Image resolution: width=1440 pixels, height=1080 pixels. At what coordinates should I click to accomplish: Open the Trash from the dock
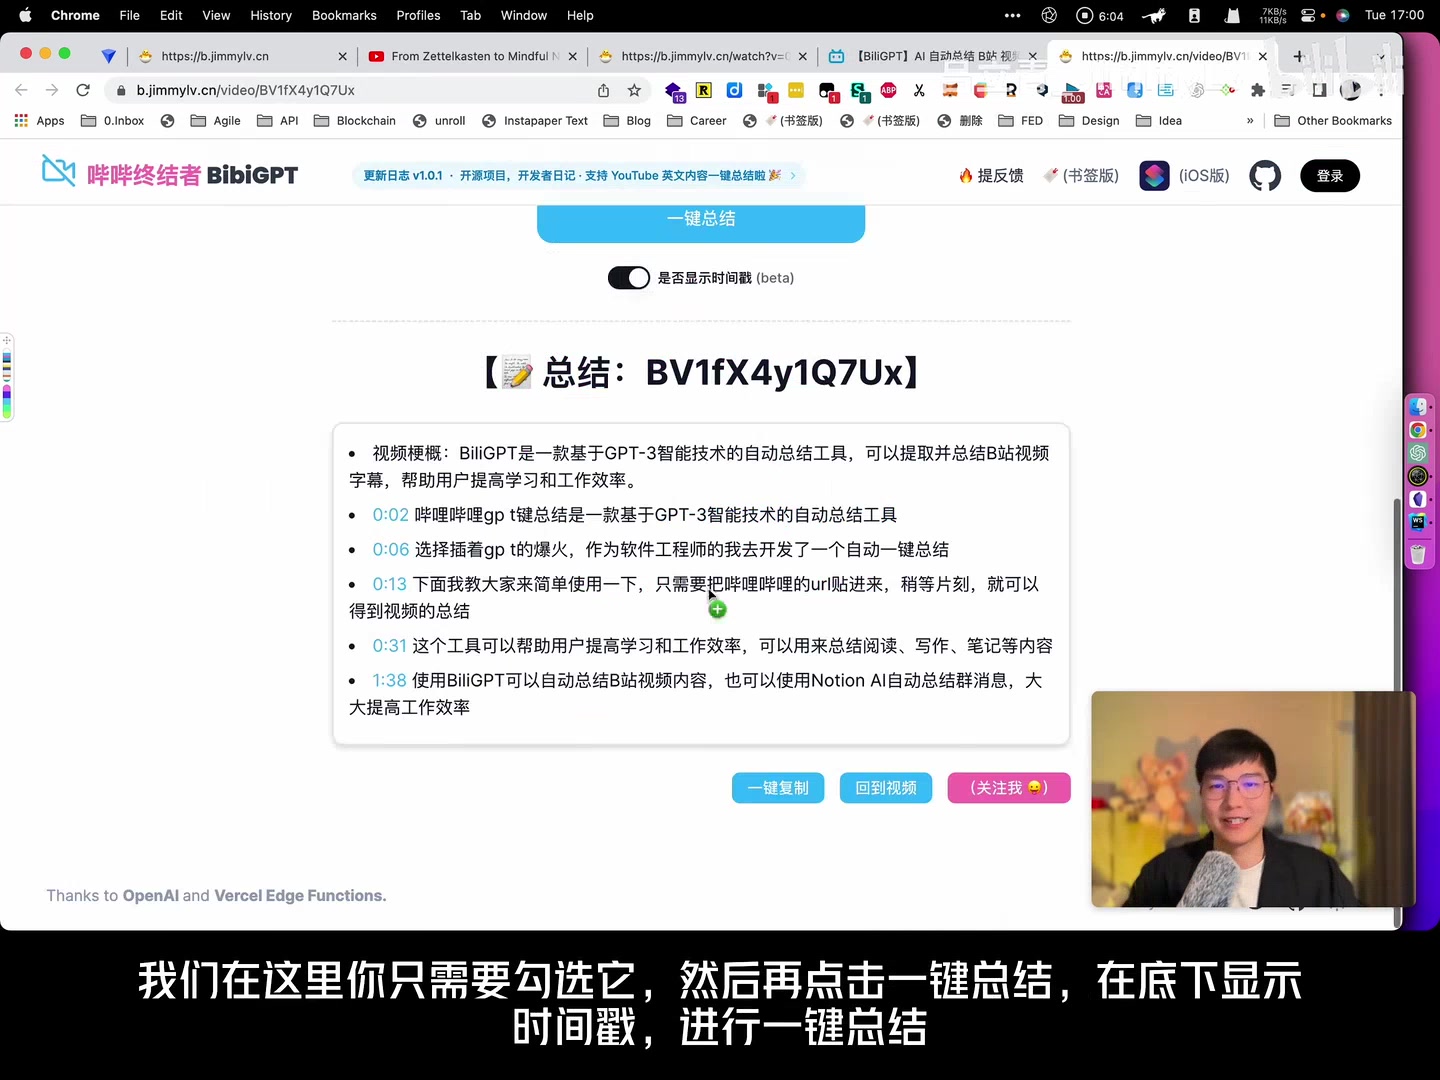(x=1418, y=554)
